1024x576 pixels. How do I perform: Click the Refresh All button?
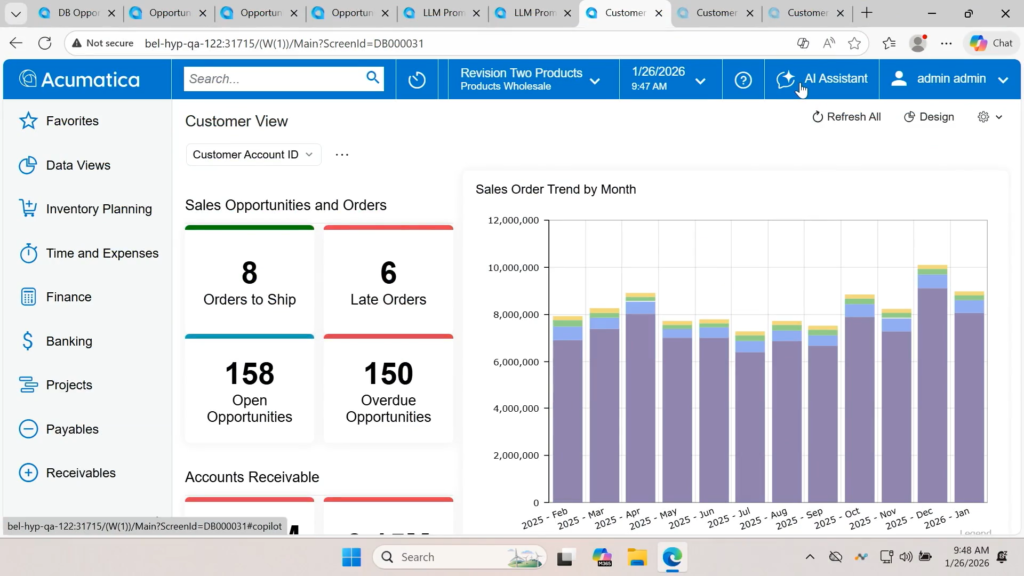(x=846, y=117)
